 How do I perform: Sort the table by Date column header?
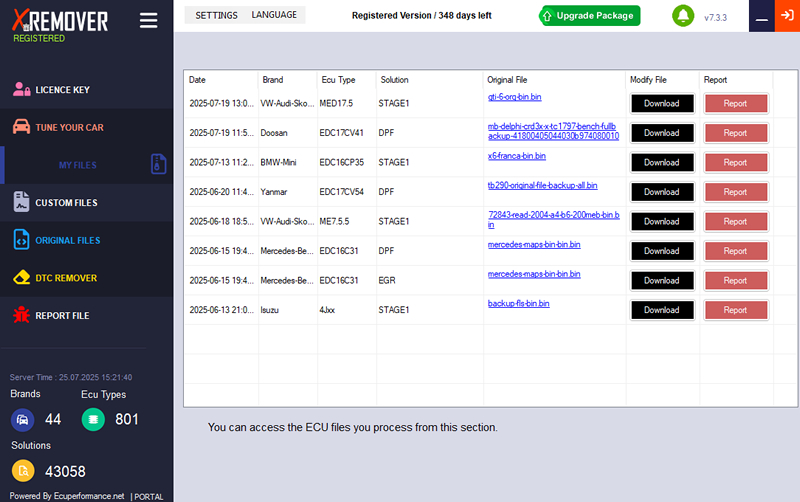click(x=197, y=80)
